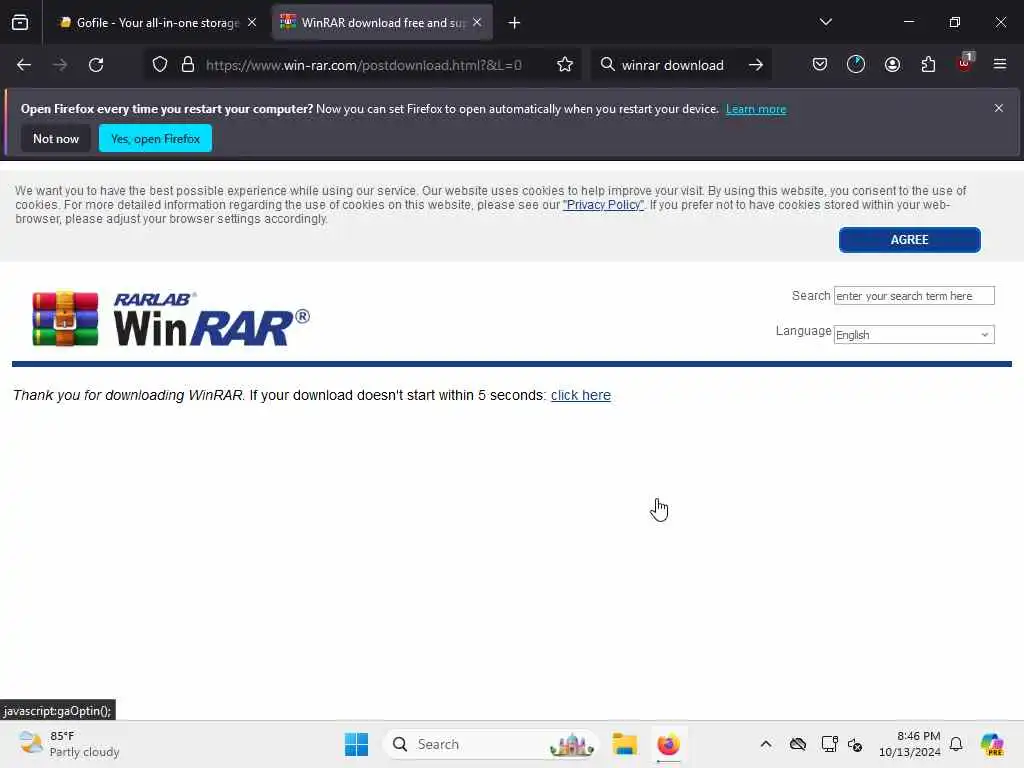
Task: View site security lock information
Action: pos(188,65)
